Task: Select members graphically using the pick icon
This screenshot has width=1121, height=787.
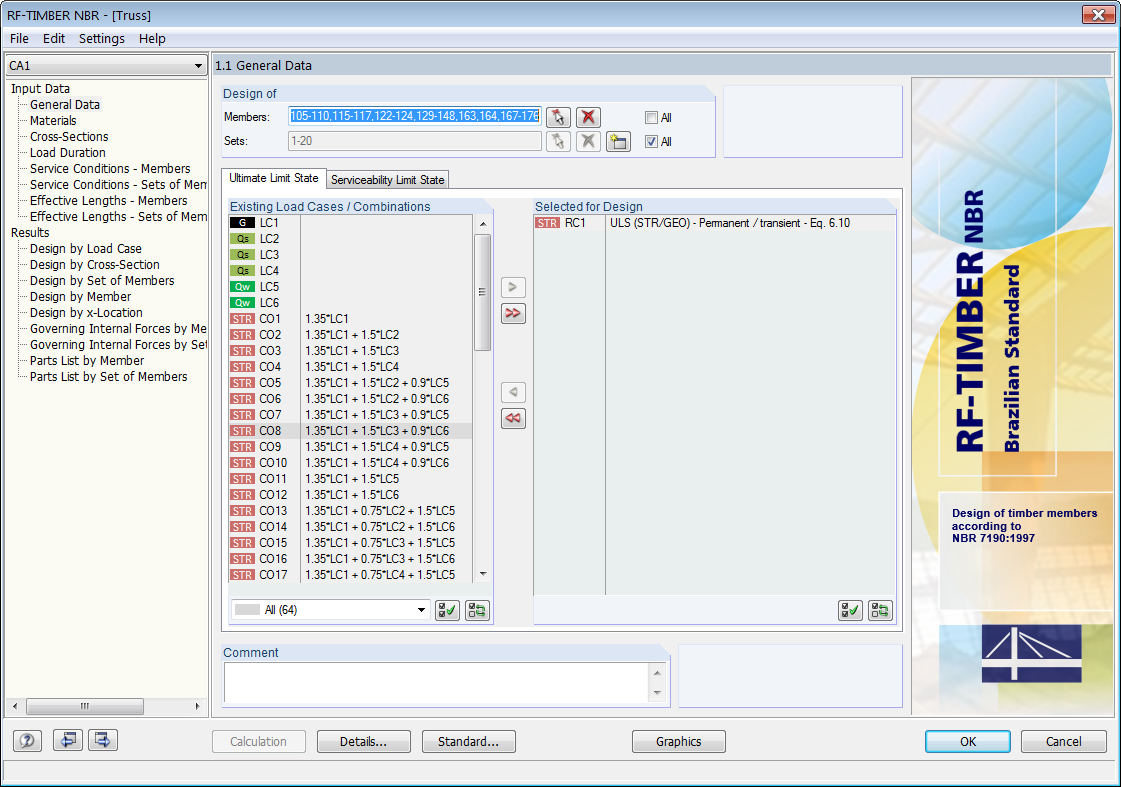Action: click(558, 117)
